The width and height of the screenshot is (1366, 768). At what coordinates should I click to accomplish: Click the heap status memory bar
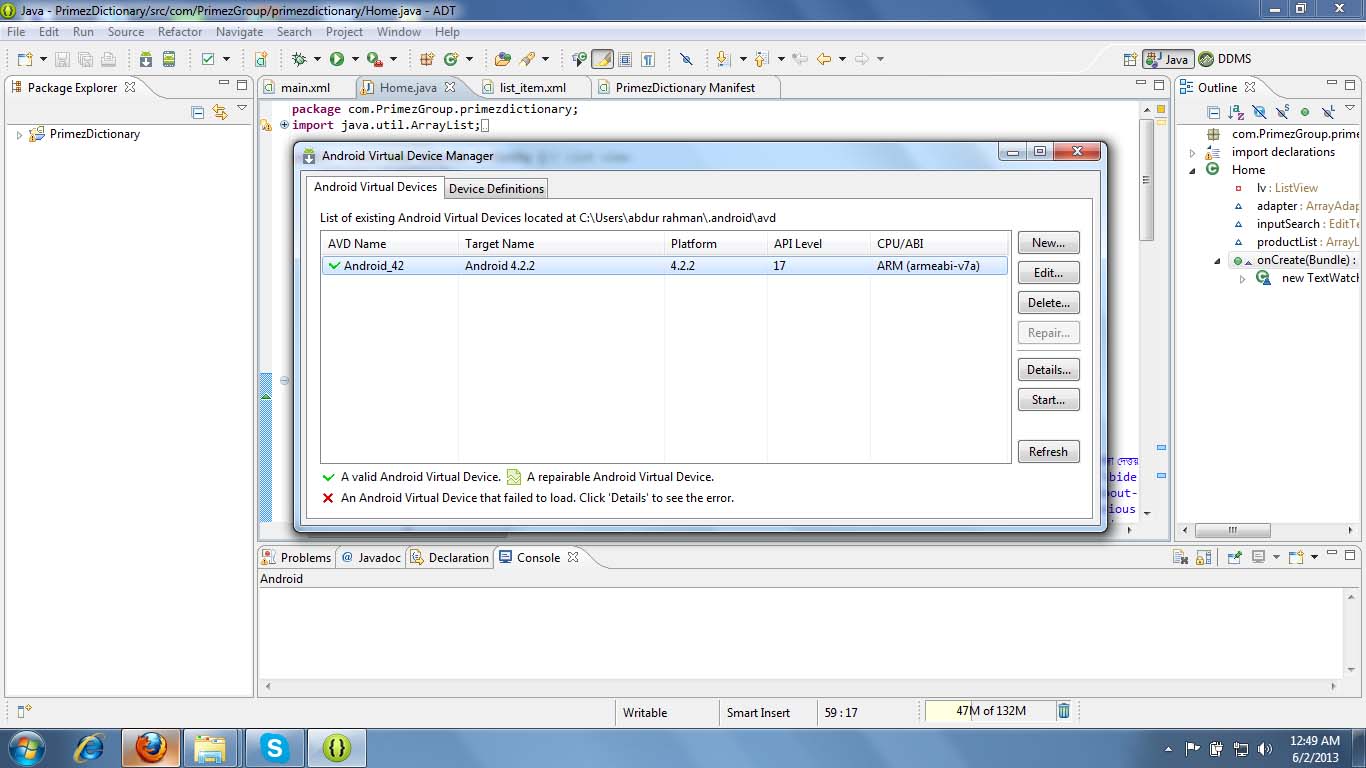click(x=990, y=711)
